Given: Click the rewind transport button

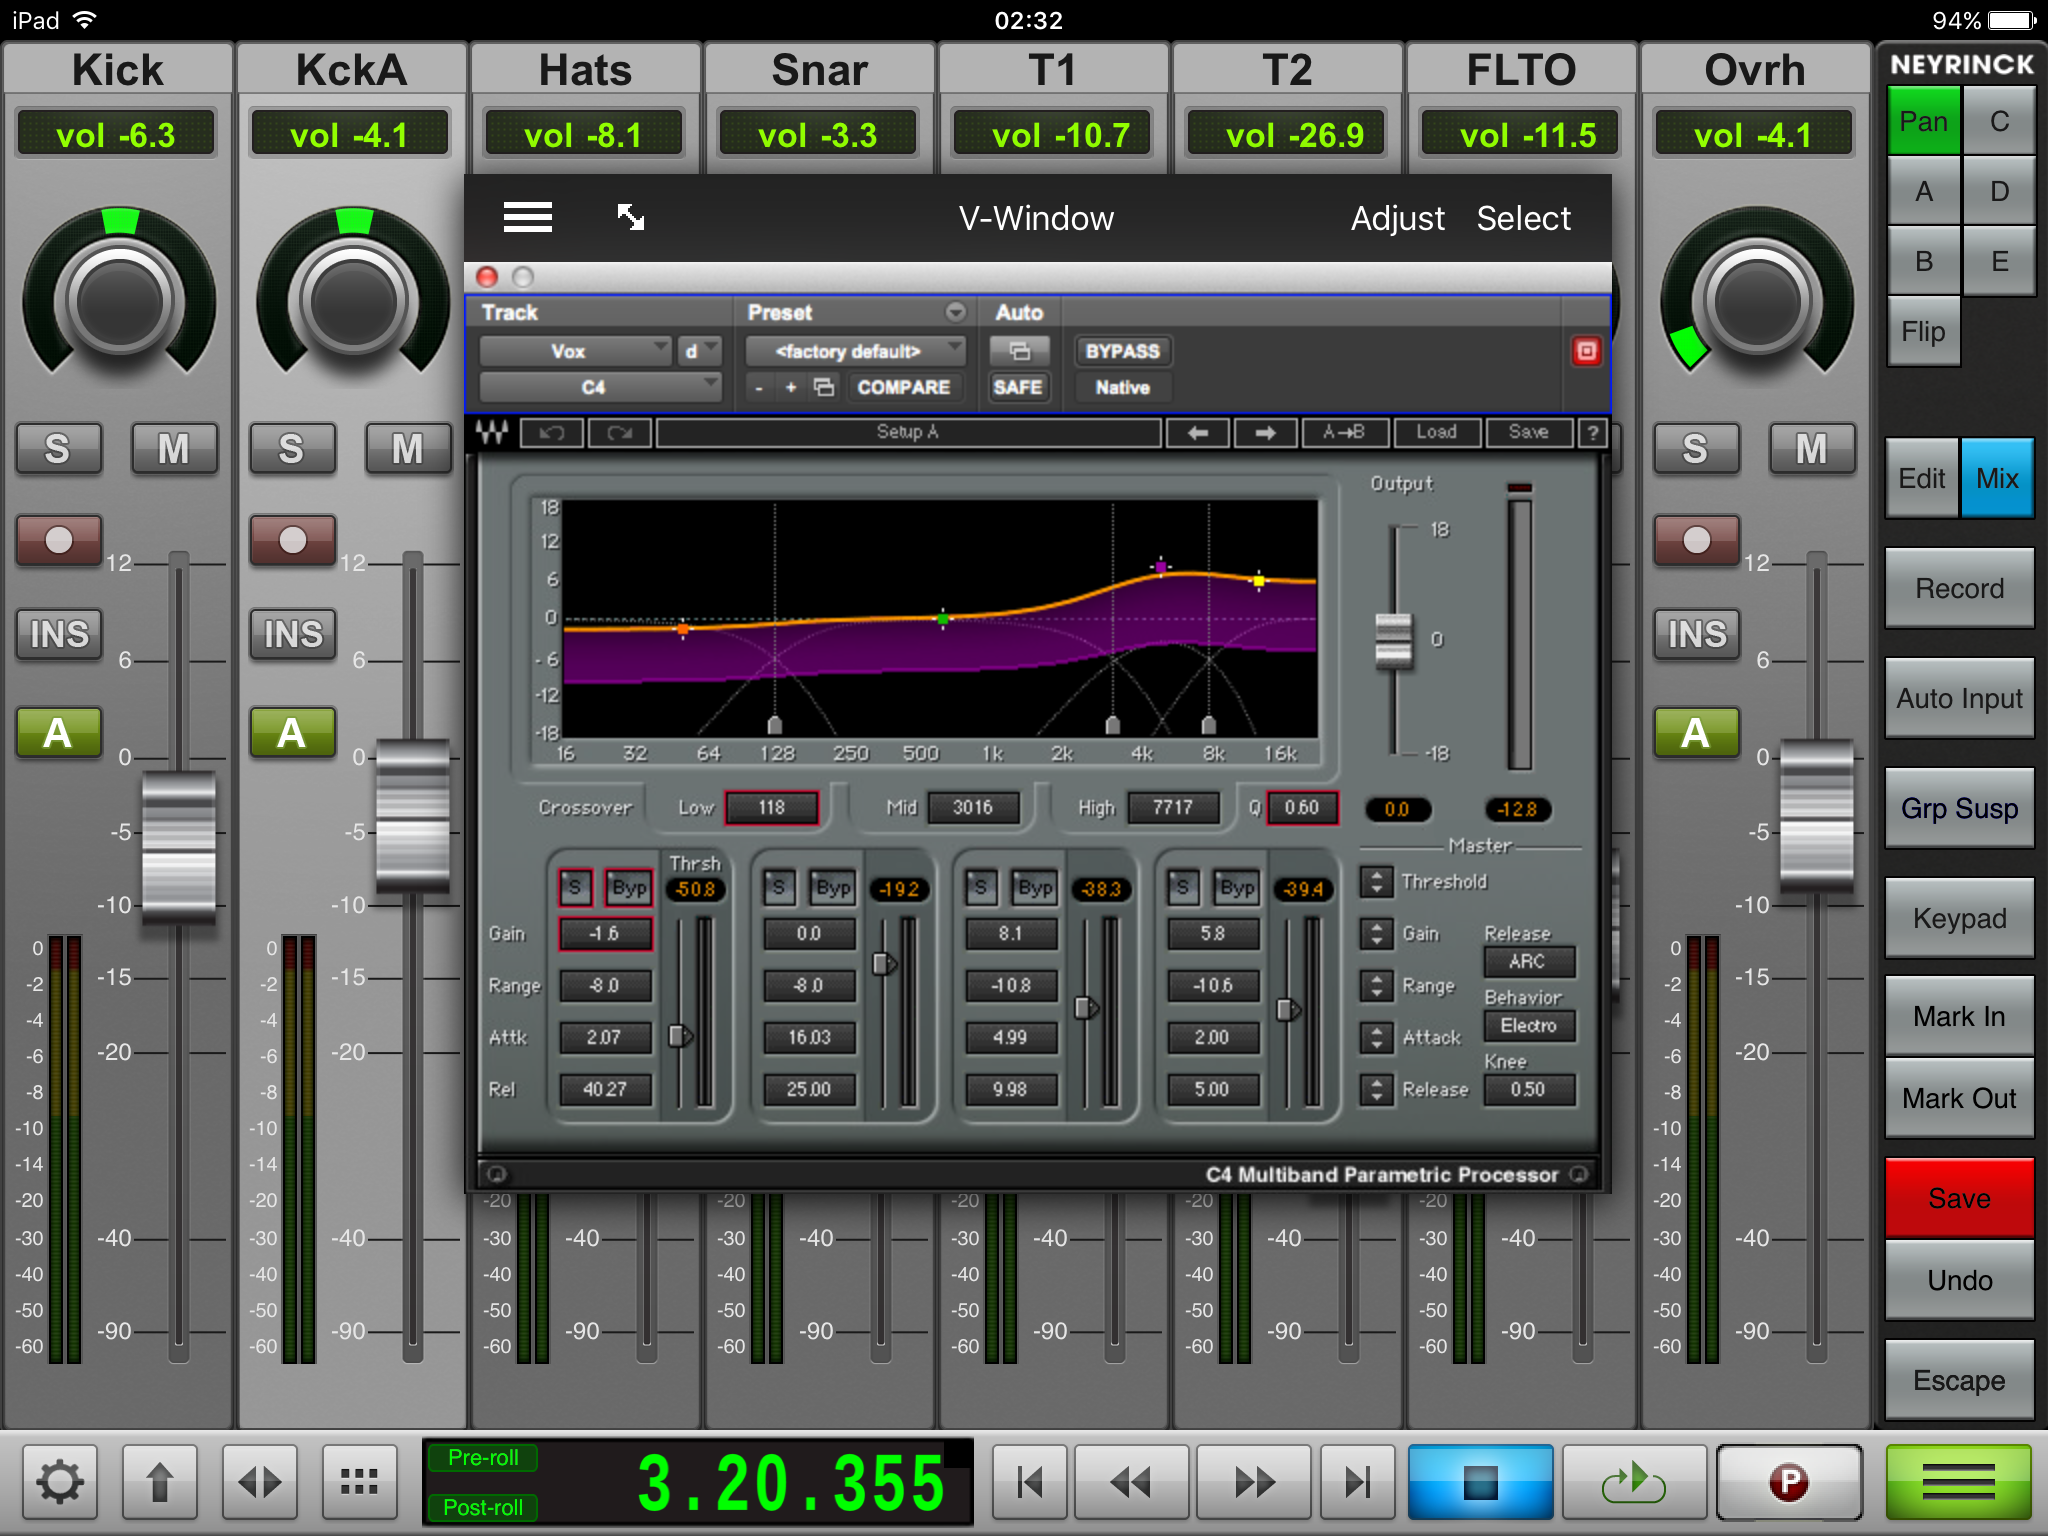Looking at the screenshot, I should click(1131, 1482).
